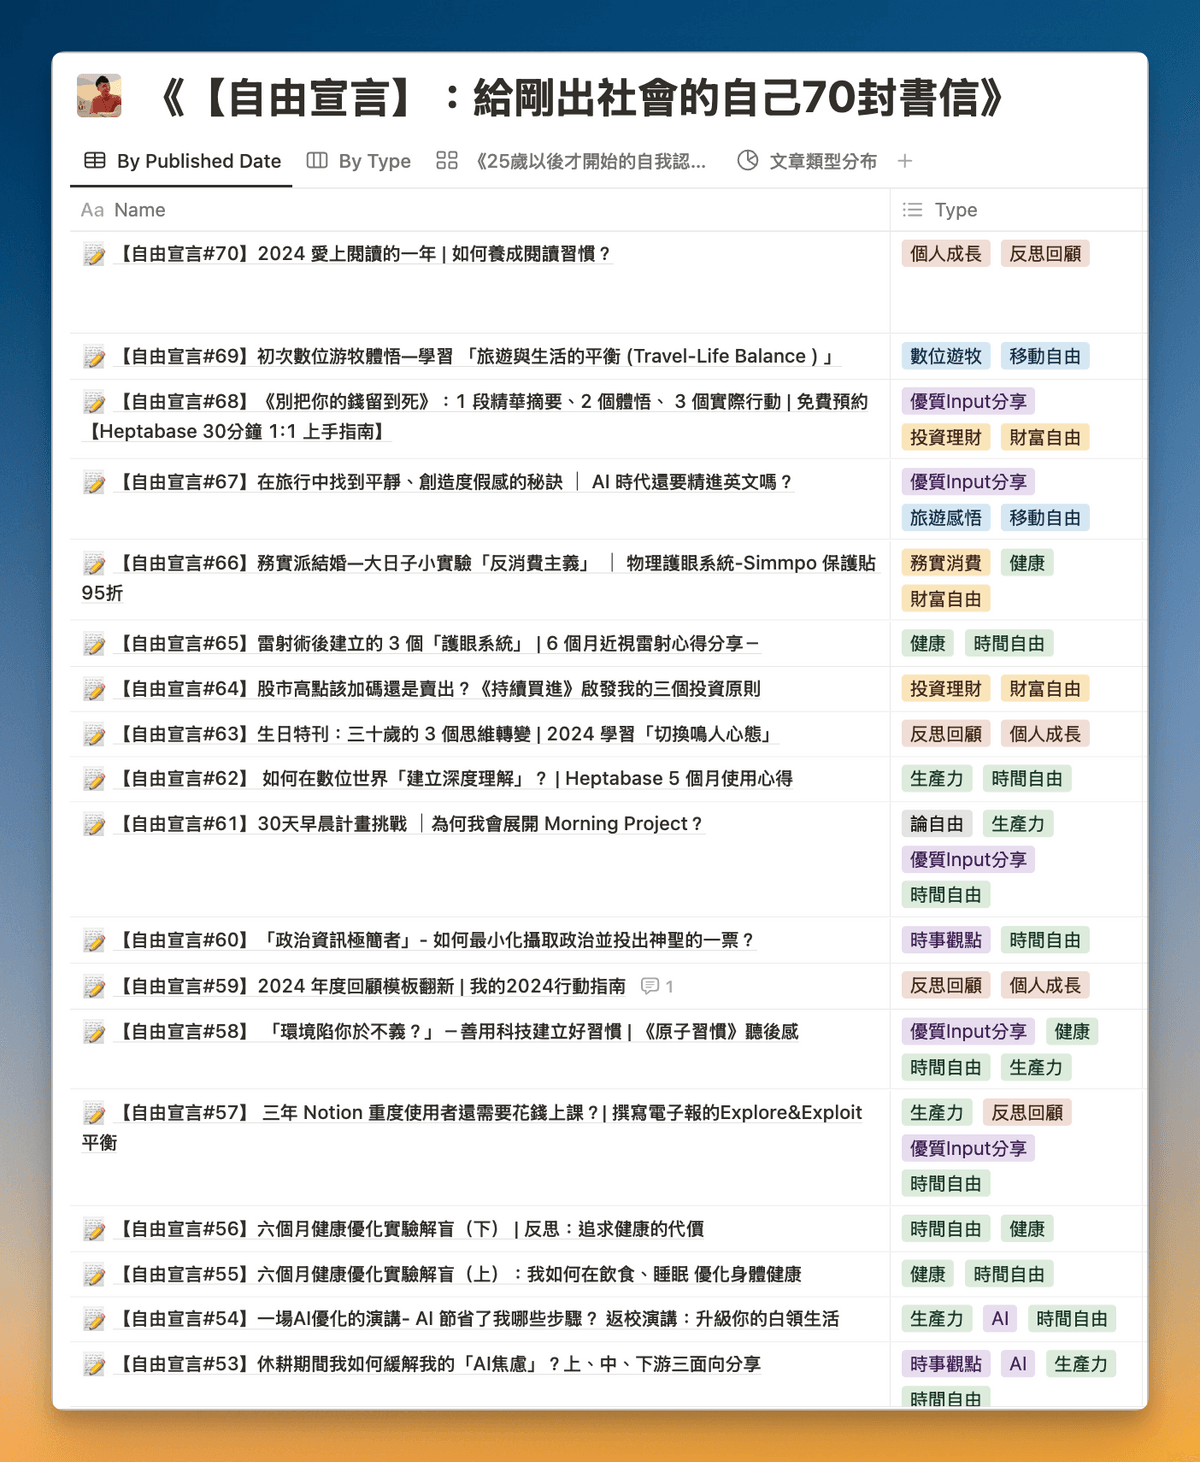The width and height of the screenshot is (1200, 1462).
Task: Open the Type column header menu
Action: [955, 210]
